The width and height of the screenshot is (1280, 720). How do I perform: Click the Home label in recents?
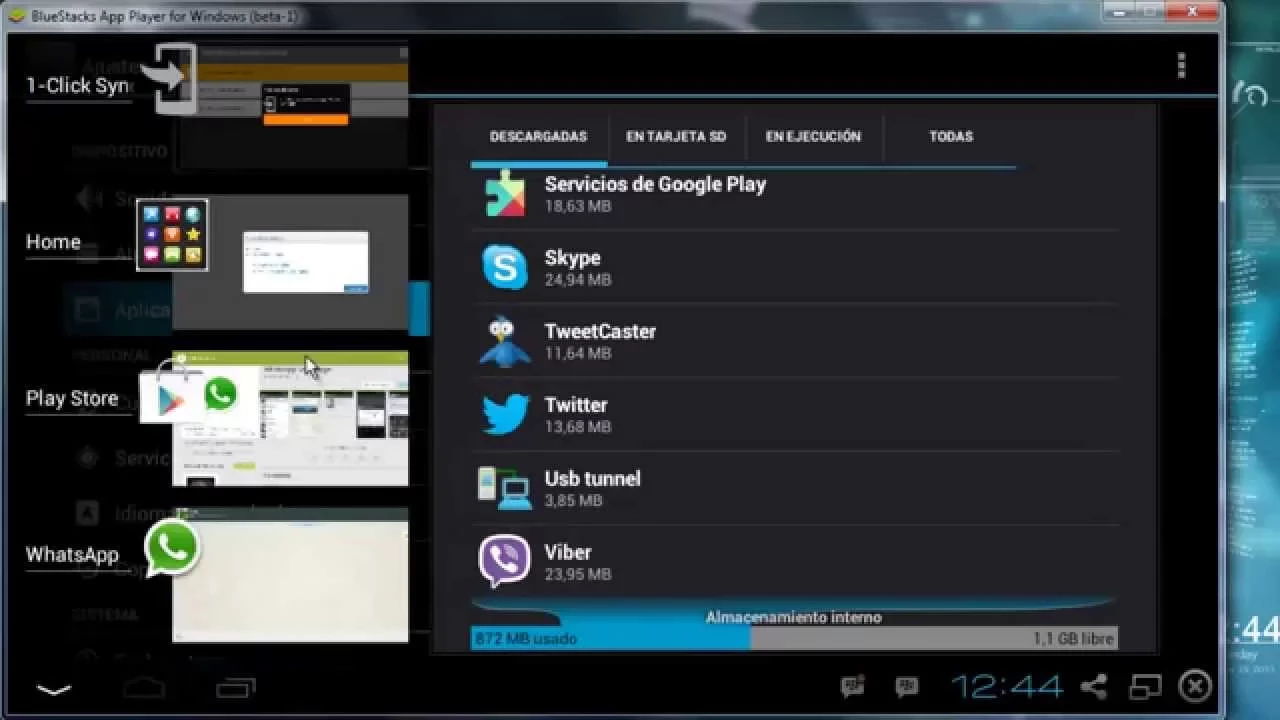(x=53, y=242)
